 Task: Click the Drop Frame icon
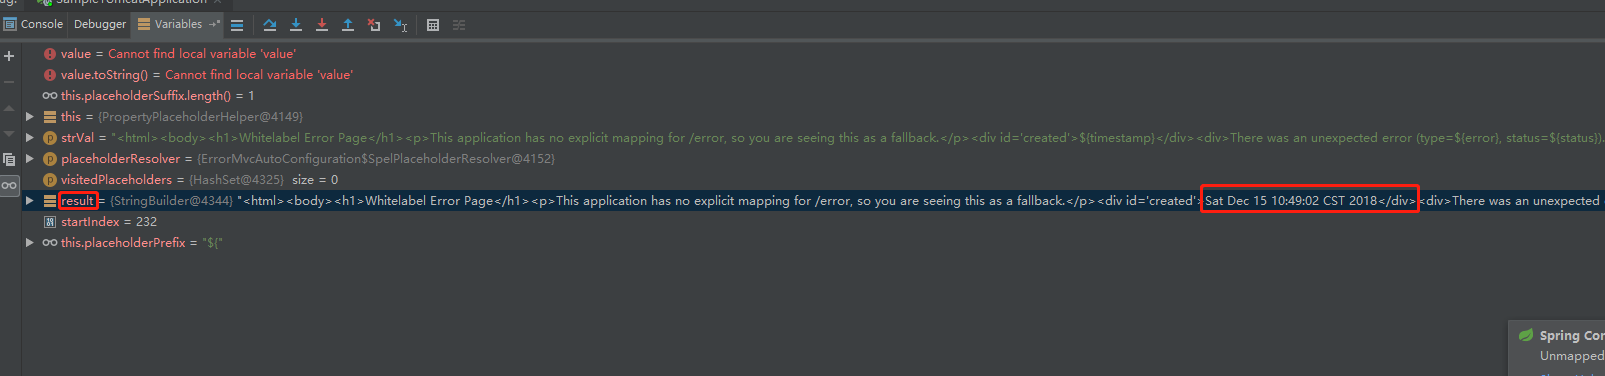tap(374, 25)
